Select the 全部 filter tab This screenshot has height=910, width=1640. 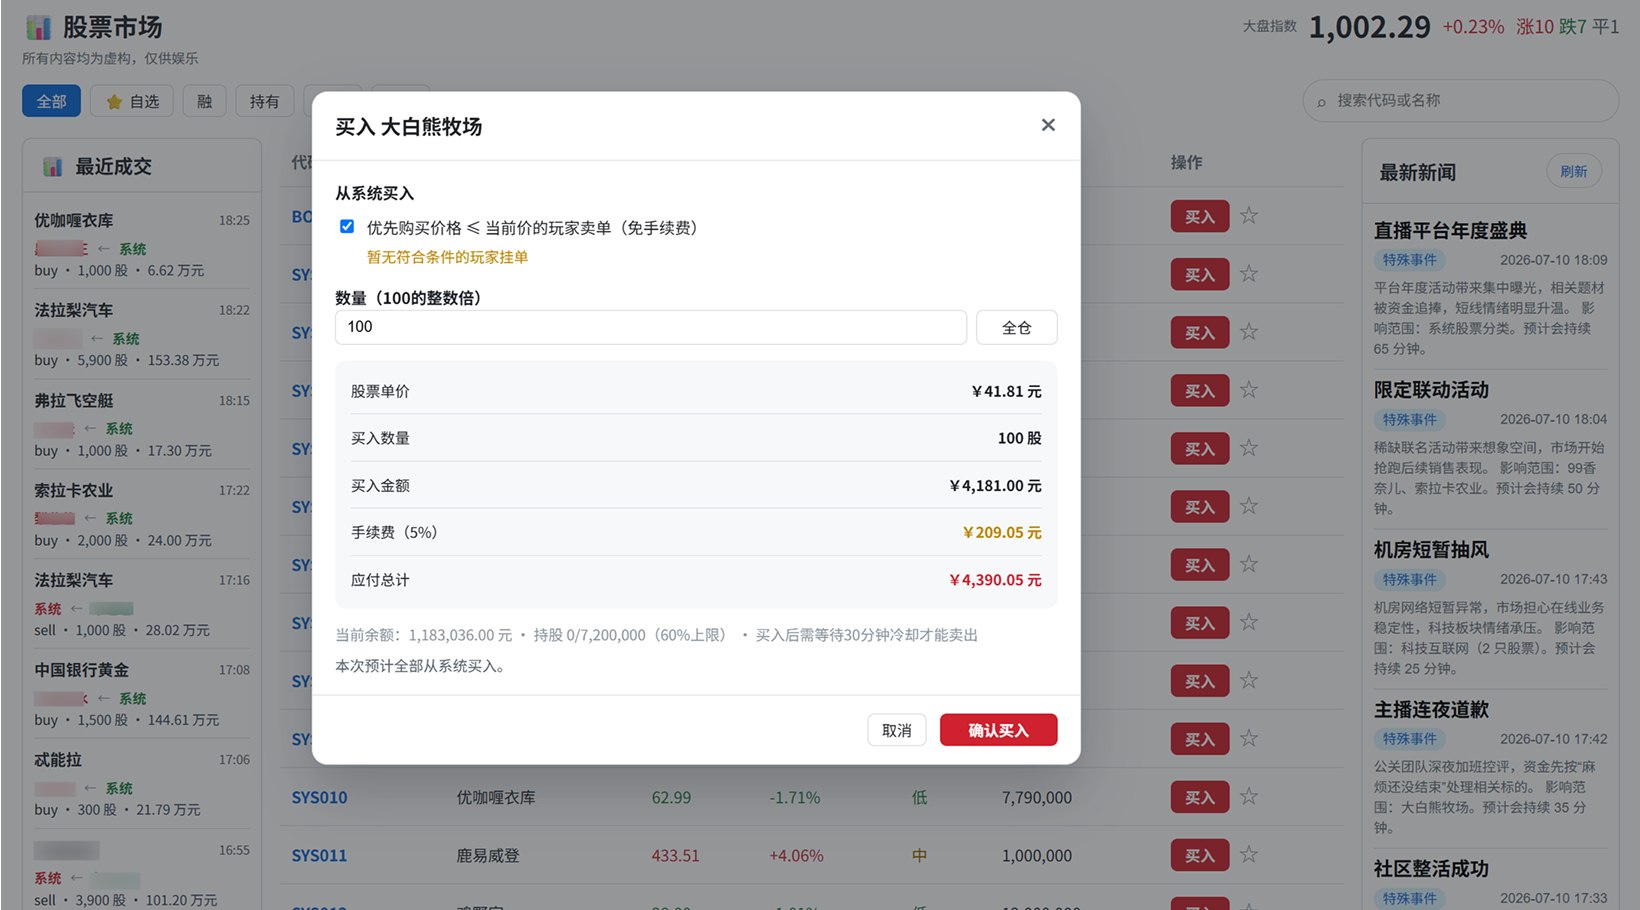pos(52,101)
